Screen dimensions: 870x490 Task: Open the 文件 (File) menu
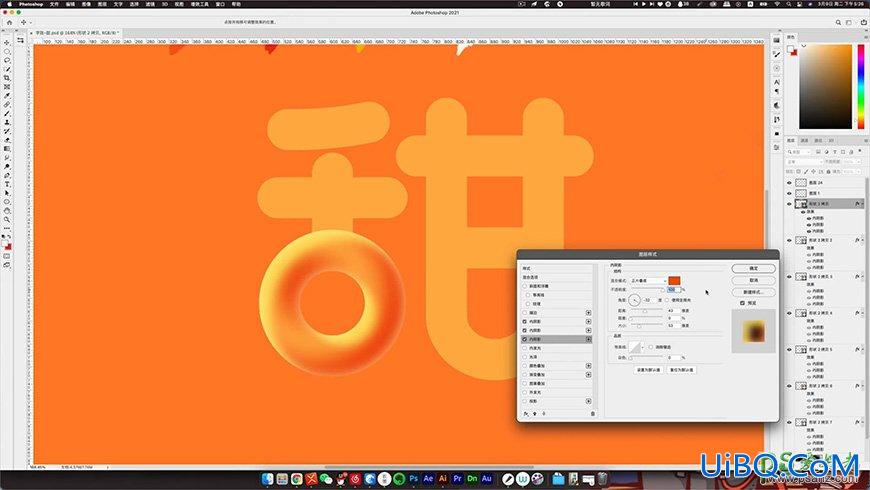[x=54, y=4]
